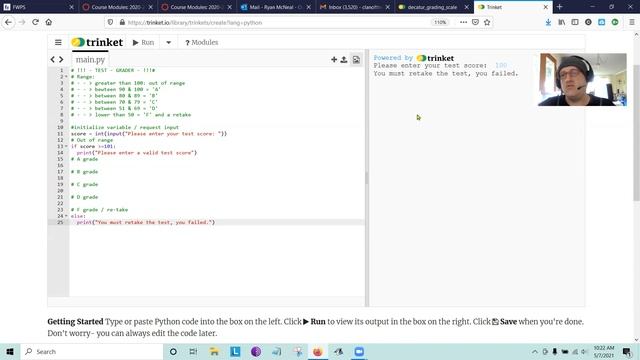
Task: Click the webcam video thumbnail
Action: click(x=583, y=80)
